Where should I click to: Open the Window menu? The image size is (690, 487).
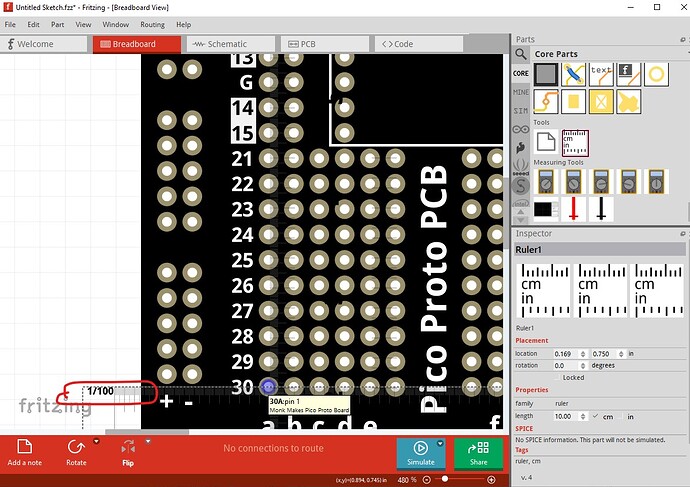116,25
